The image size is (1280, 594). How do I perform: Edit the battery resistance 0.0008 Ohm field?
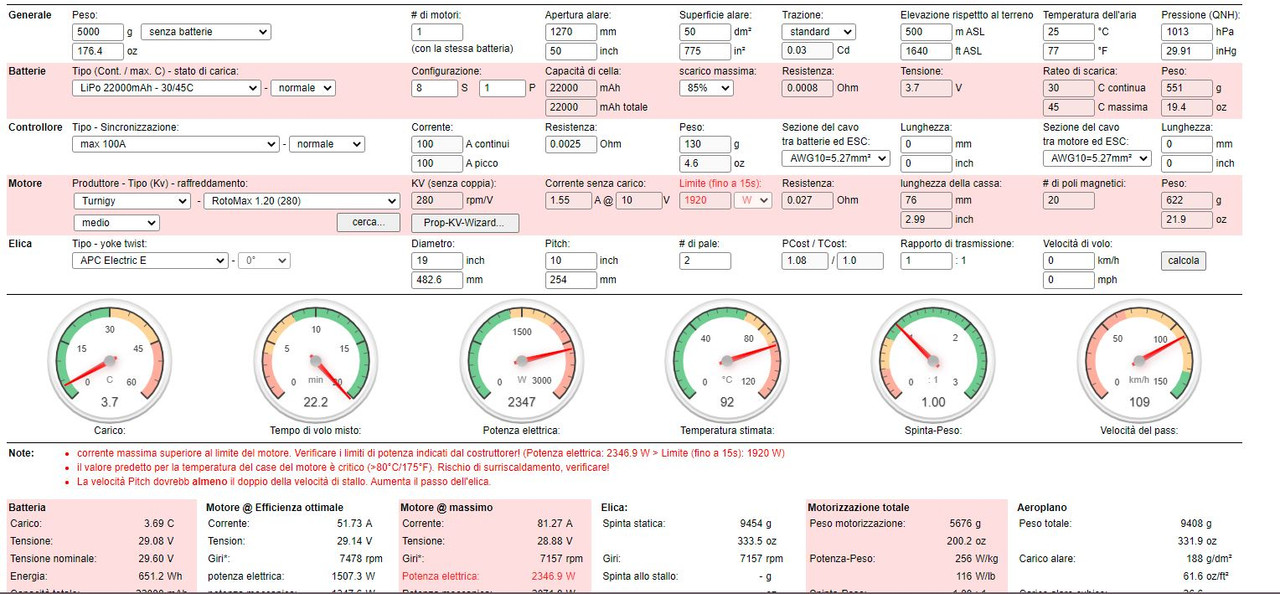pos(807,88)
